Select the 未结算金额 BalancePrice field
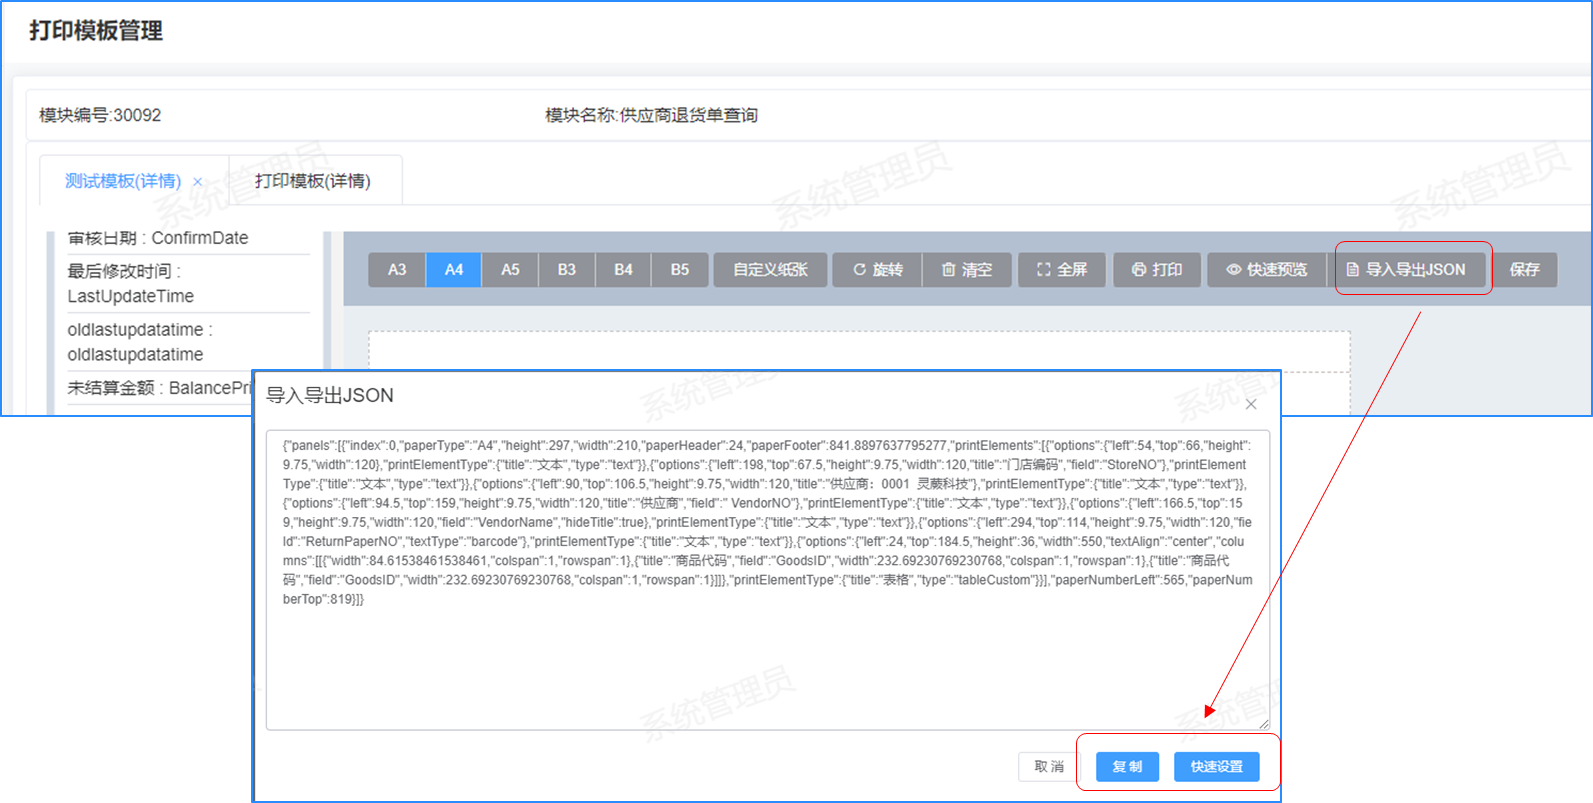The height and width of the screenshot is (803, 1593). 160,388
